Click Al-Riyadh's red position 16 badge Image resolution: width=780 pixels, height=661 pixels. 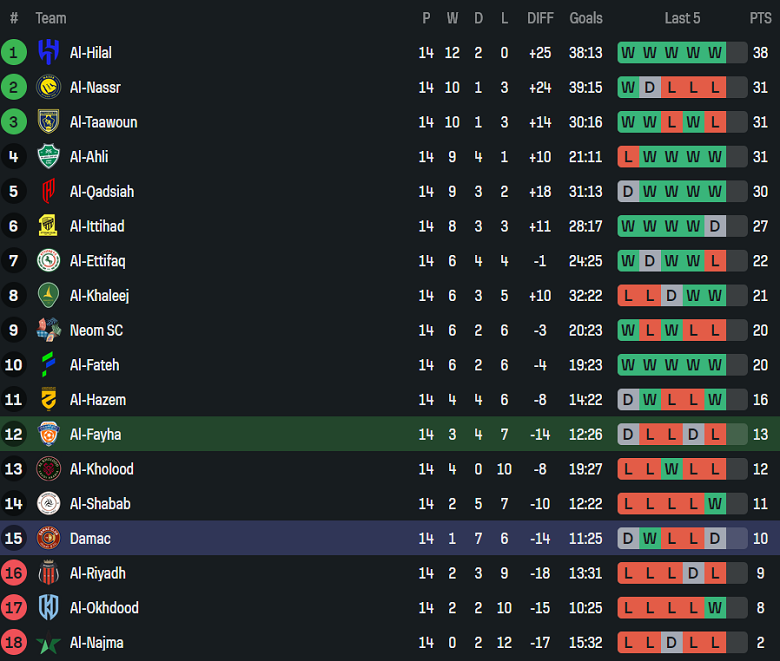[14, 573]
